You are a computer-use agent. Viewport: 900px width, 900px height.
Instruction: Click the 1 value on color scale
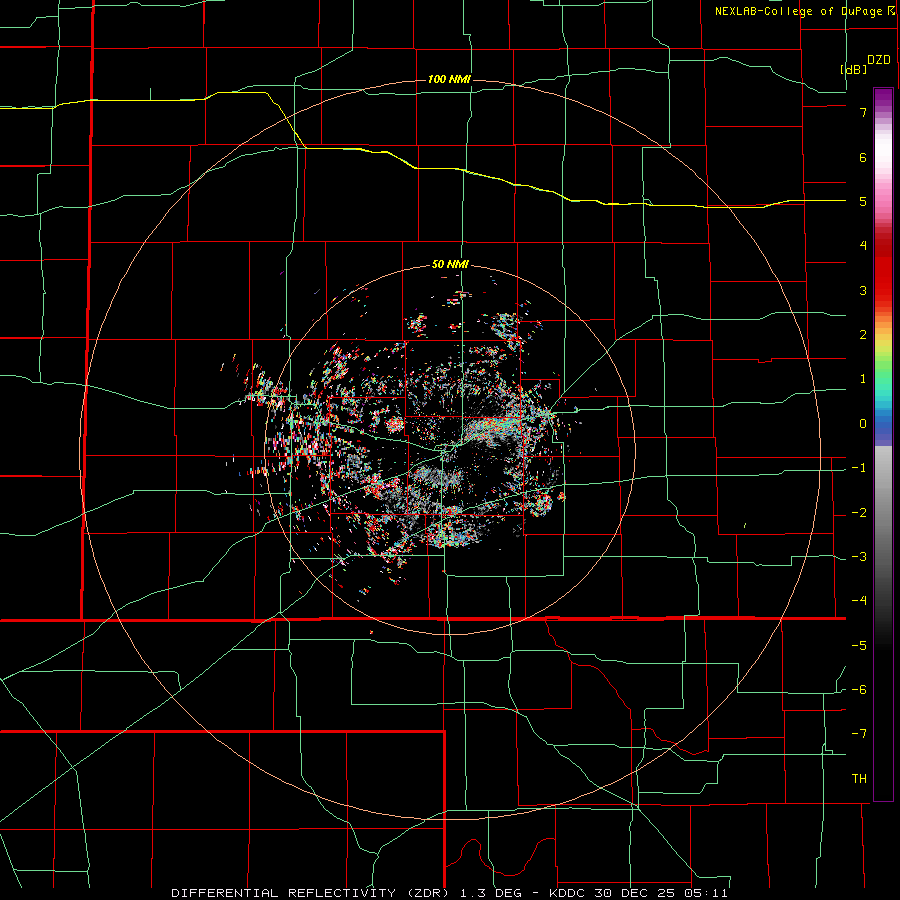863,379
